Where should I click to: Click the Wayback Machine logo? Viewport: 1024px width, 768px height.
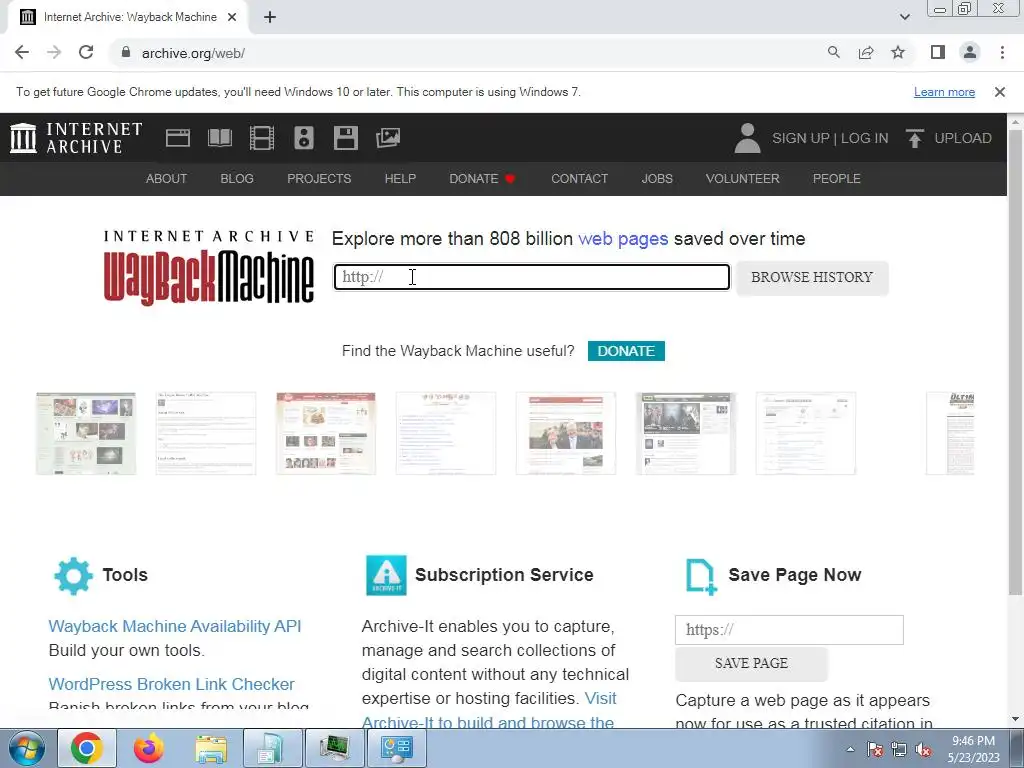point(209,267)
